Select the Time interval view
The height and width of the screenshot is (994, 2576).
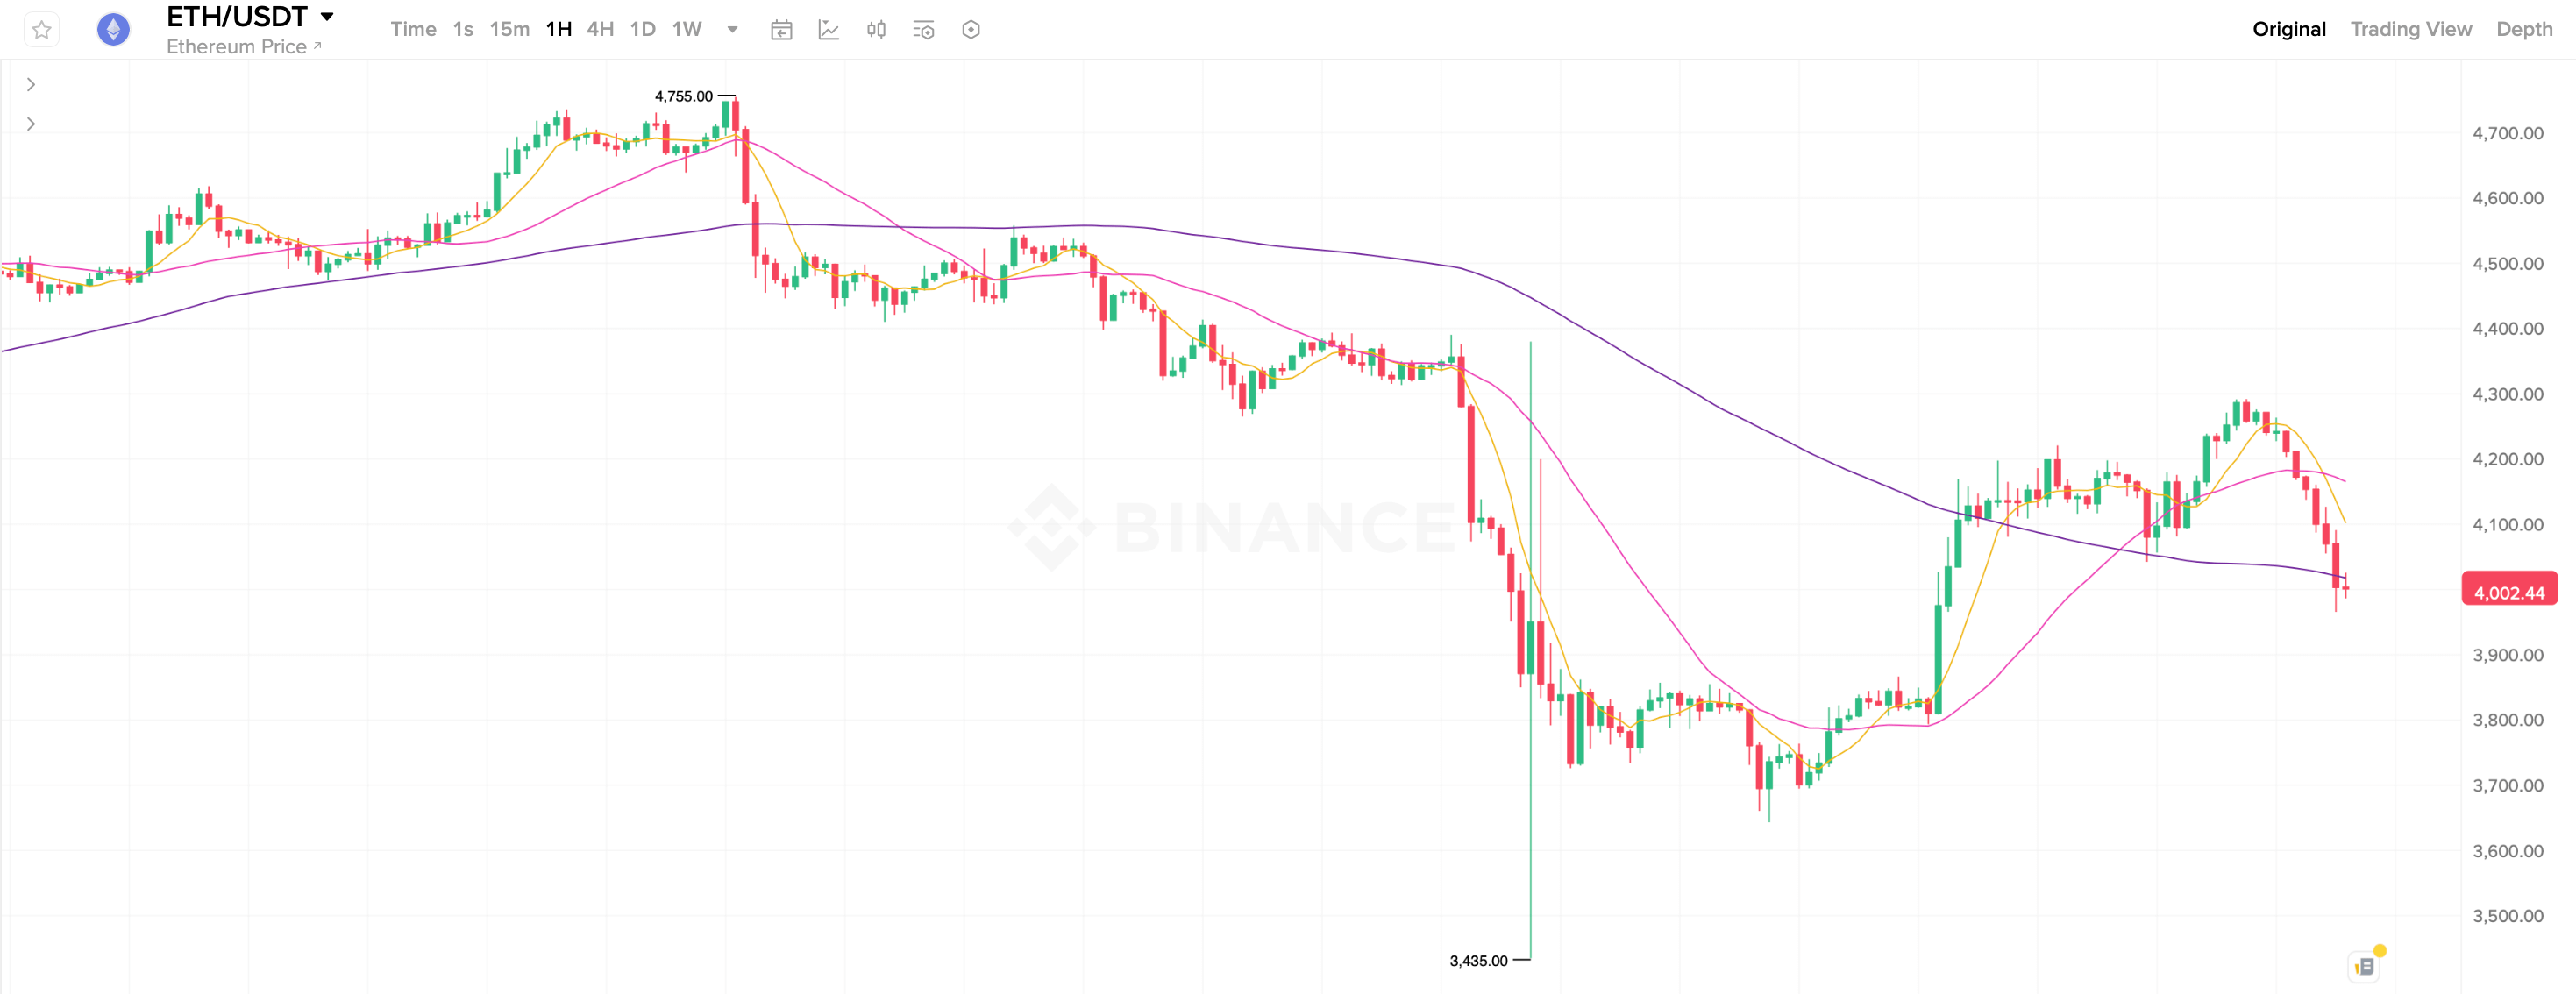(x=413, y=30)
